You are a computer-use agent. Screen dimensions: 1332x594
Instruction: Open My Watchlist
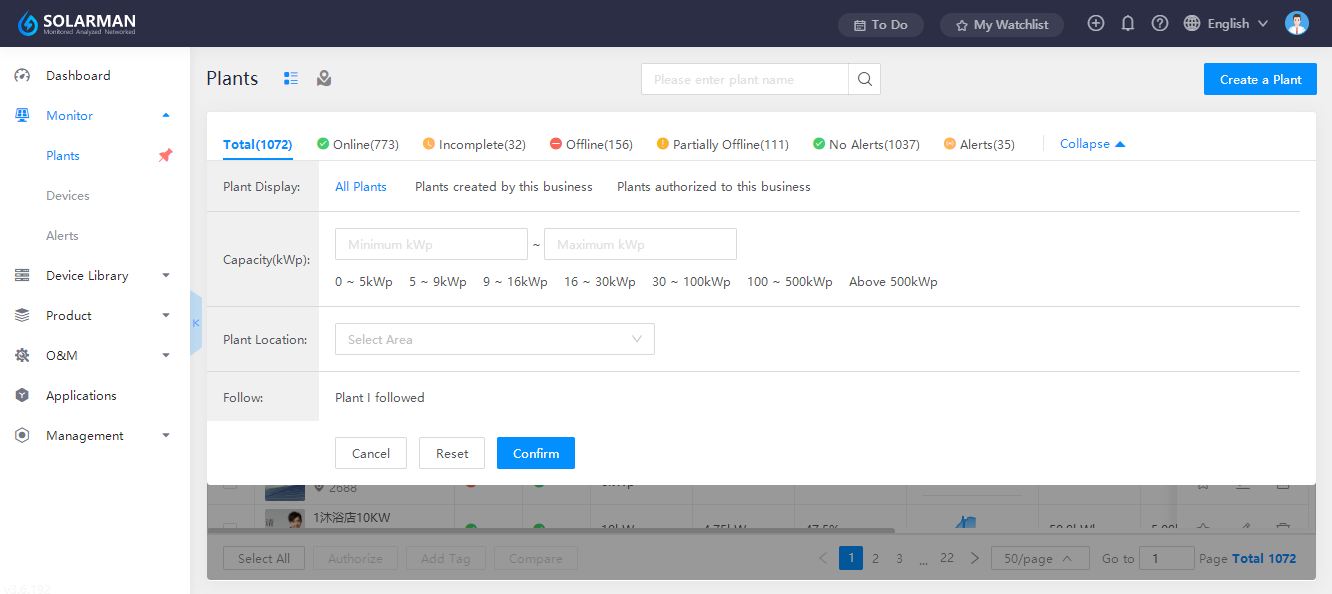1002,24
